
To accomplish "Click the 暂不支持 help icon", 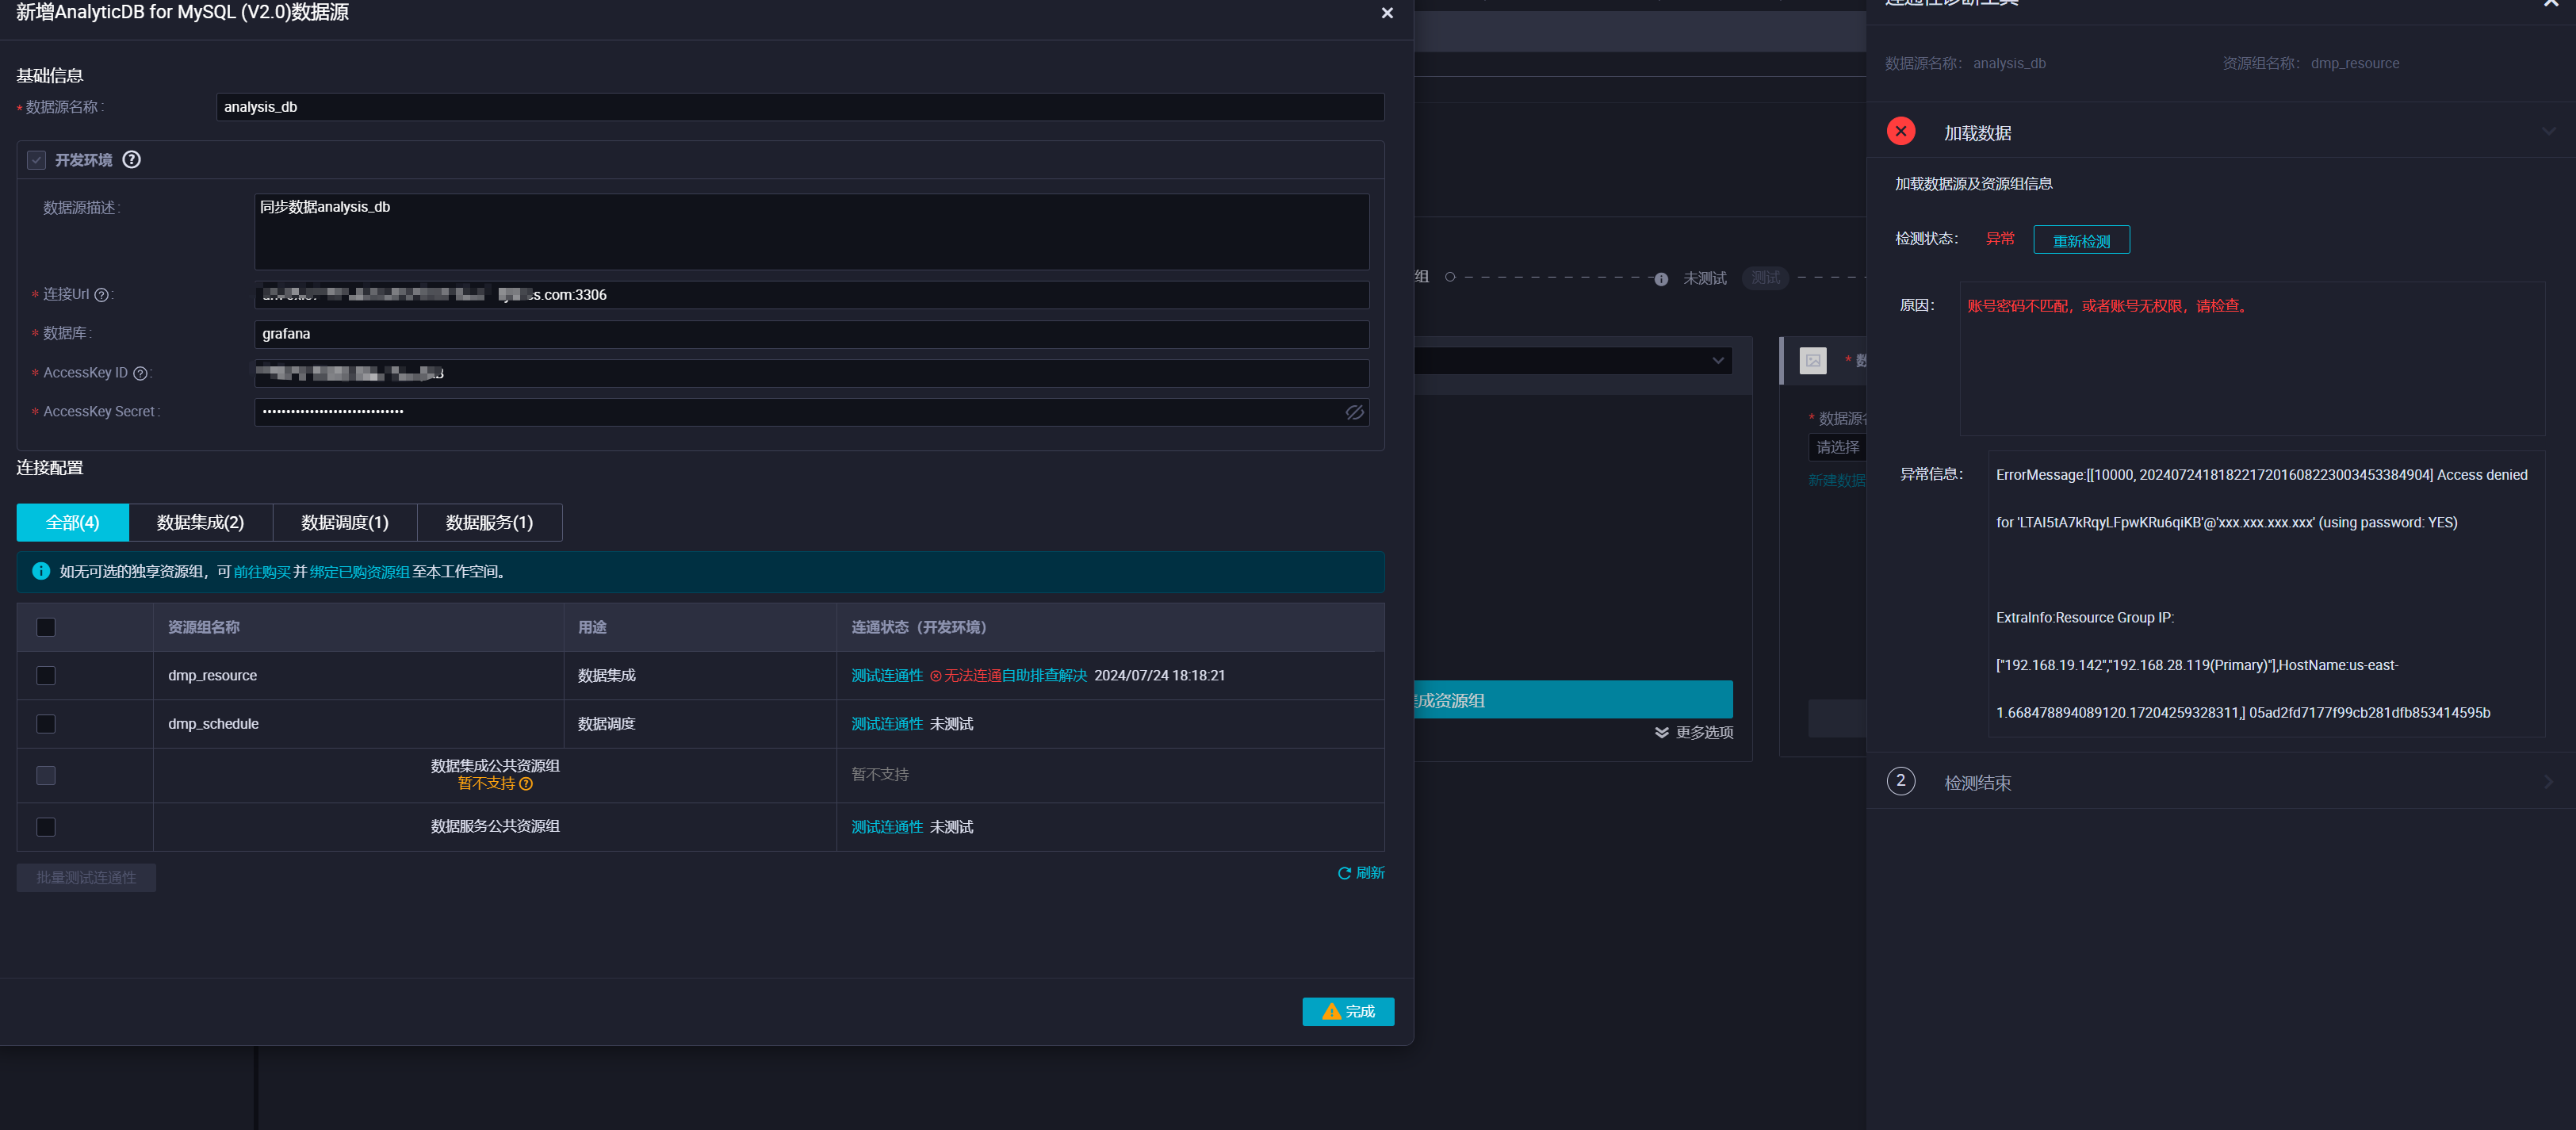I will click(526, 784).
